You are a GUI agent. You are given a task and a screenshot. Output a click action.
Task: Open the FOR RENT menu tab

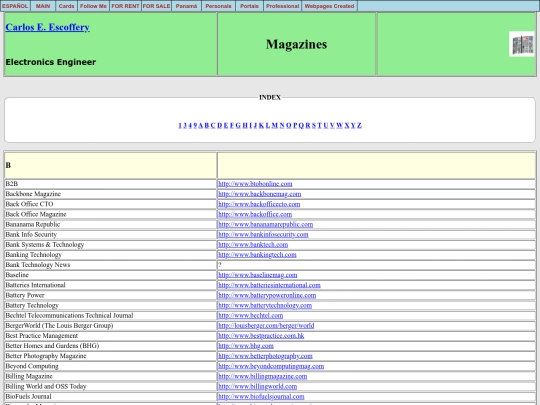pyautogui.click(x=125, y=6)
